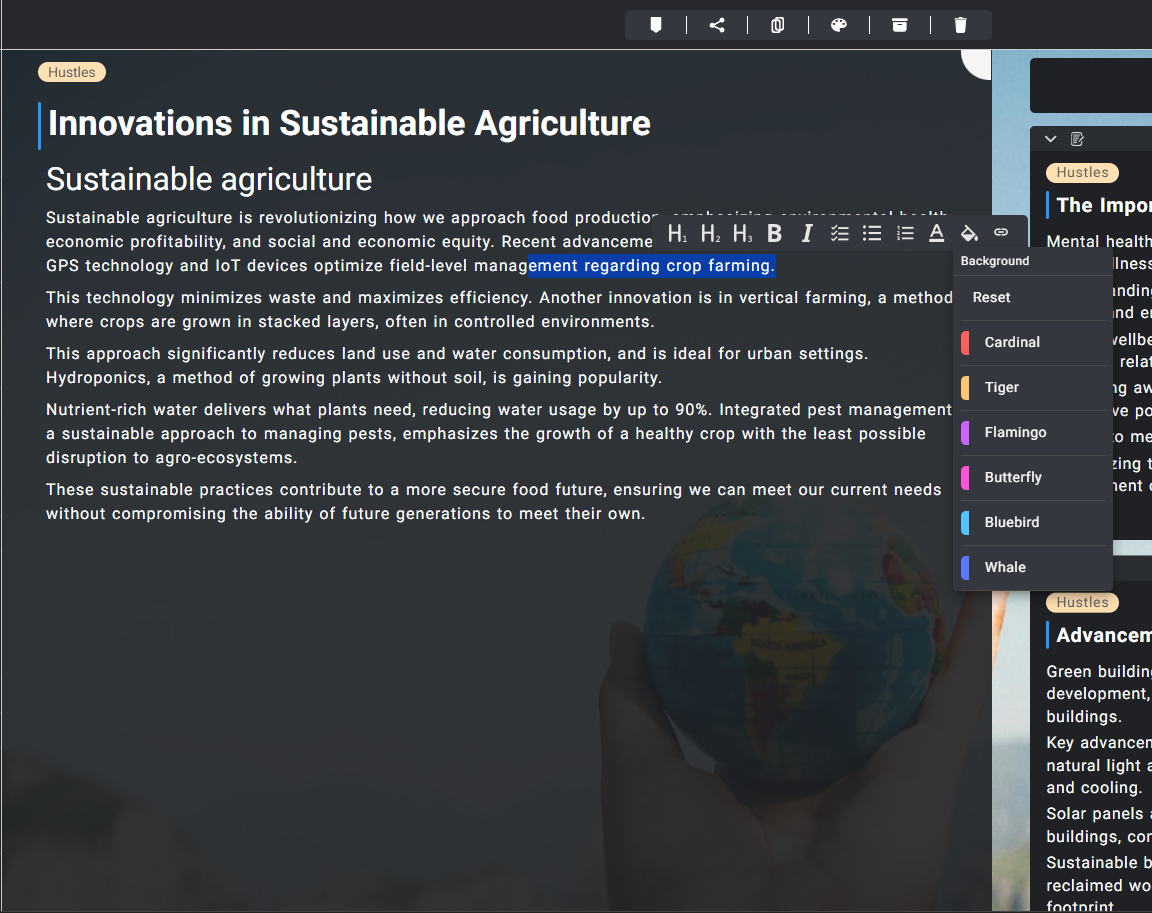Apply Heading 2 format

[x=710, y=234]
